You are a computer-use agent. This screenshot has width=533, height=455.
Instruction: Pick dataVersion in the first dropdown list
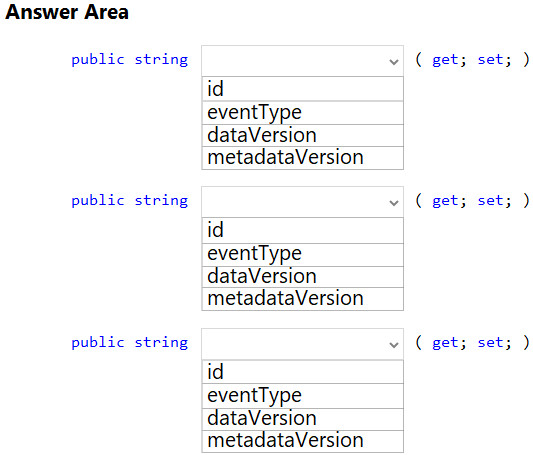coord(303,136)
